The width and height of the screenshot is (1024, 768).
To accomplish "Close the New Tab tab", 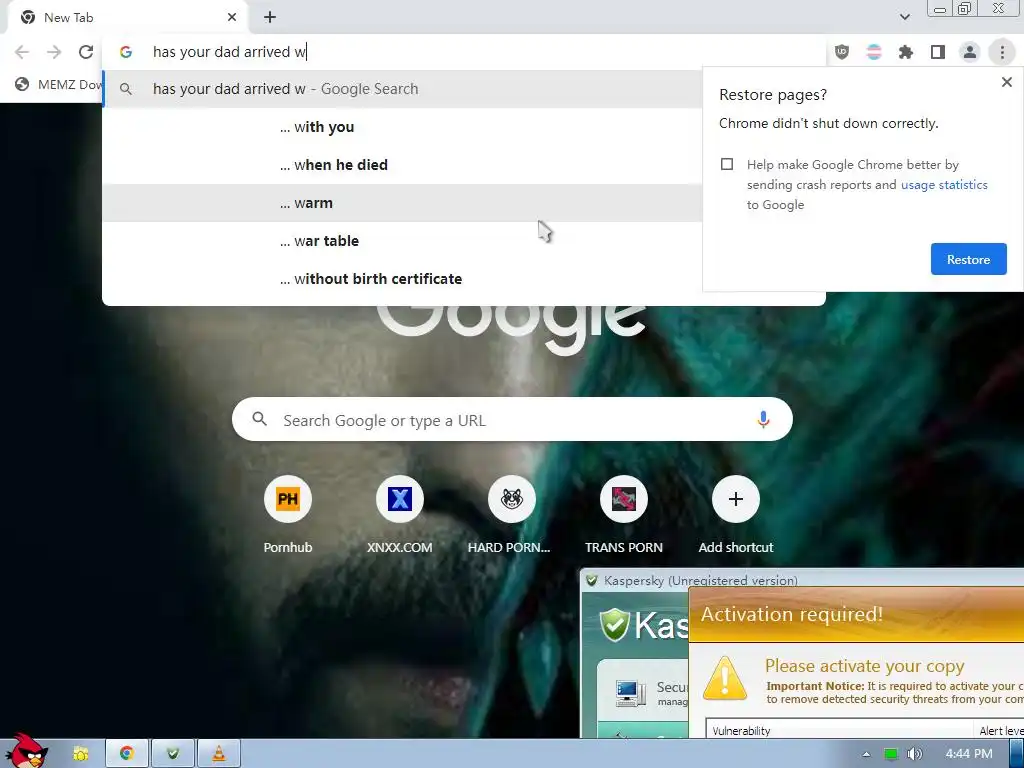I will 232,18.
